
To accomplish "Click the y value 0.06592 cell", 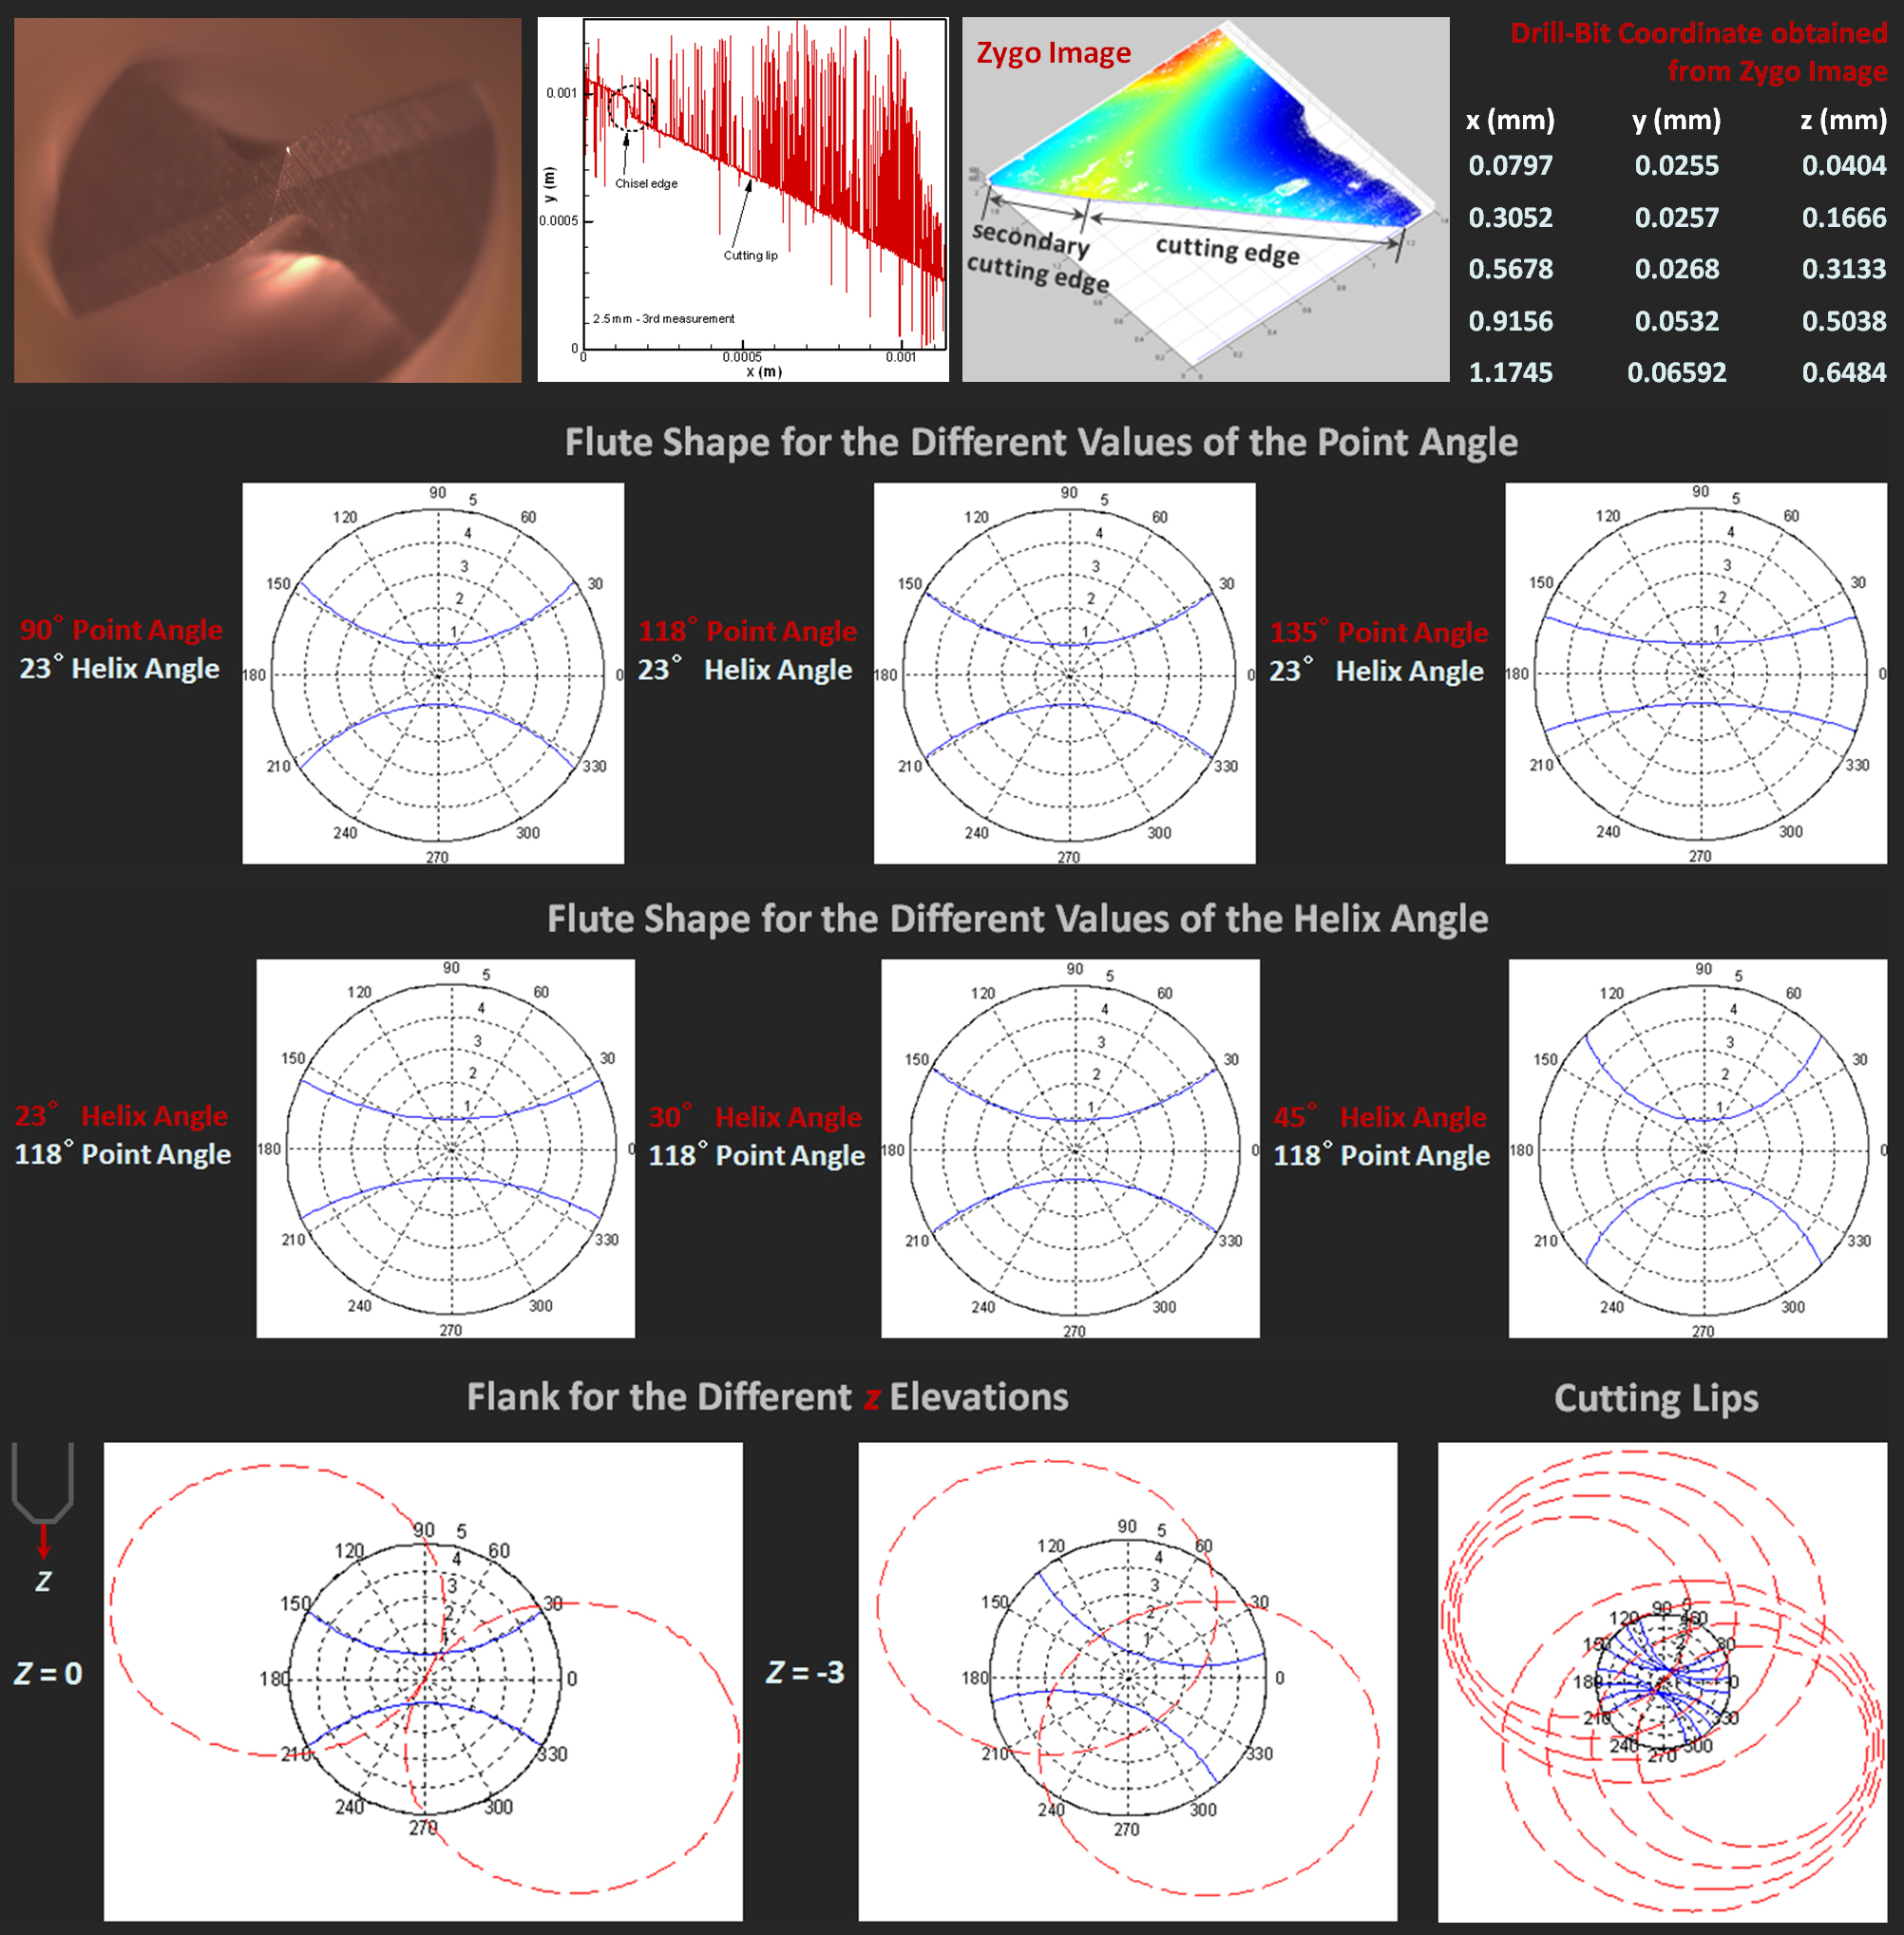I will (x=1676, y=373).
